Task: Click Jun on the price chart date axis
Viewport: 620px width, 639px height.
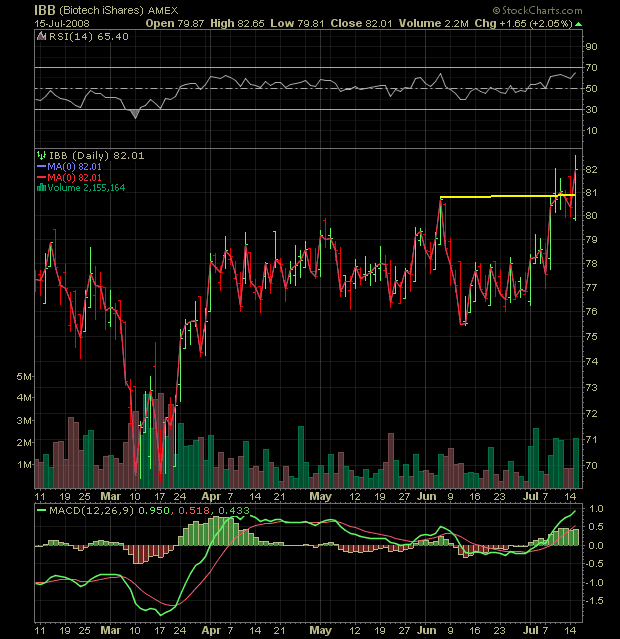Action: point(427,496)
